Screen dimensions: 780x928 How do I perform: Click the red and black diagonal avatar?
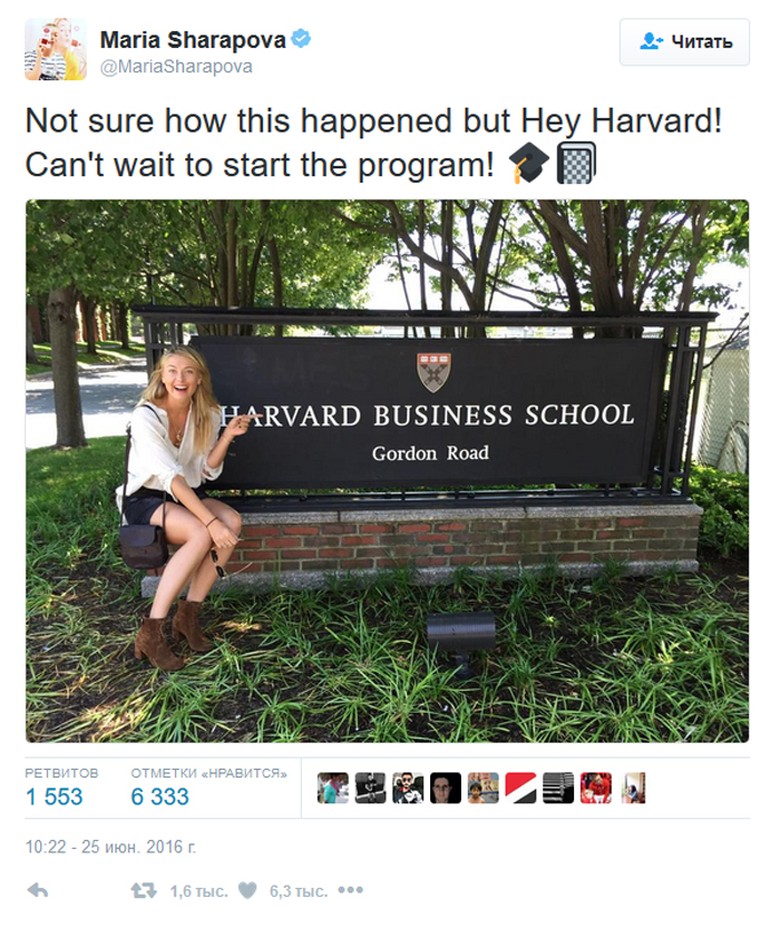520,788
